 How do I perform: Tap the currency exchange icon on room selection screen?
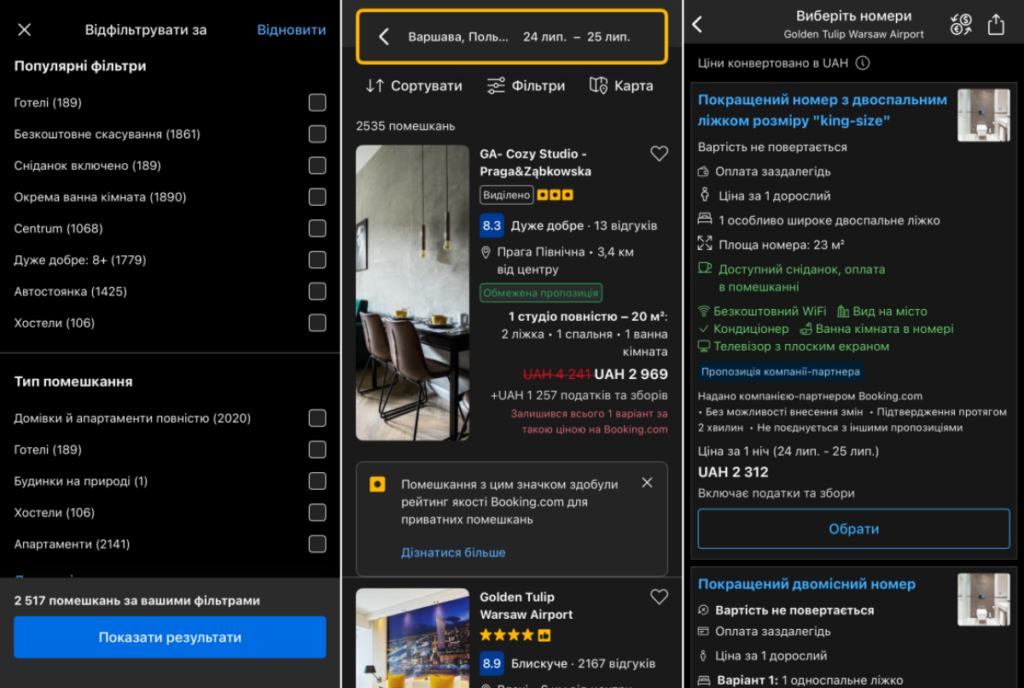pos(960,22)
